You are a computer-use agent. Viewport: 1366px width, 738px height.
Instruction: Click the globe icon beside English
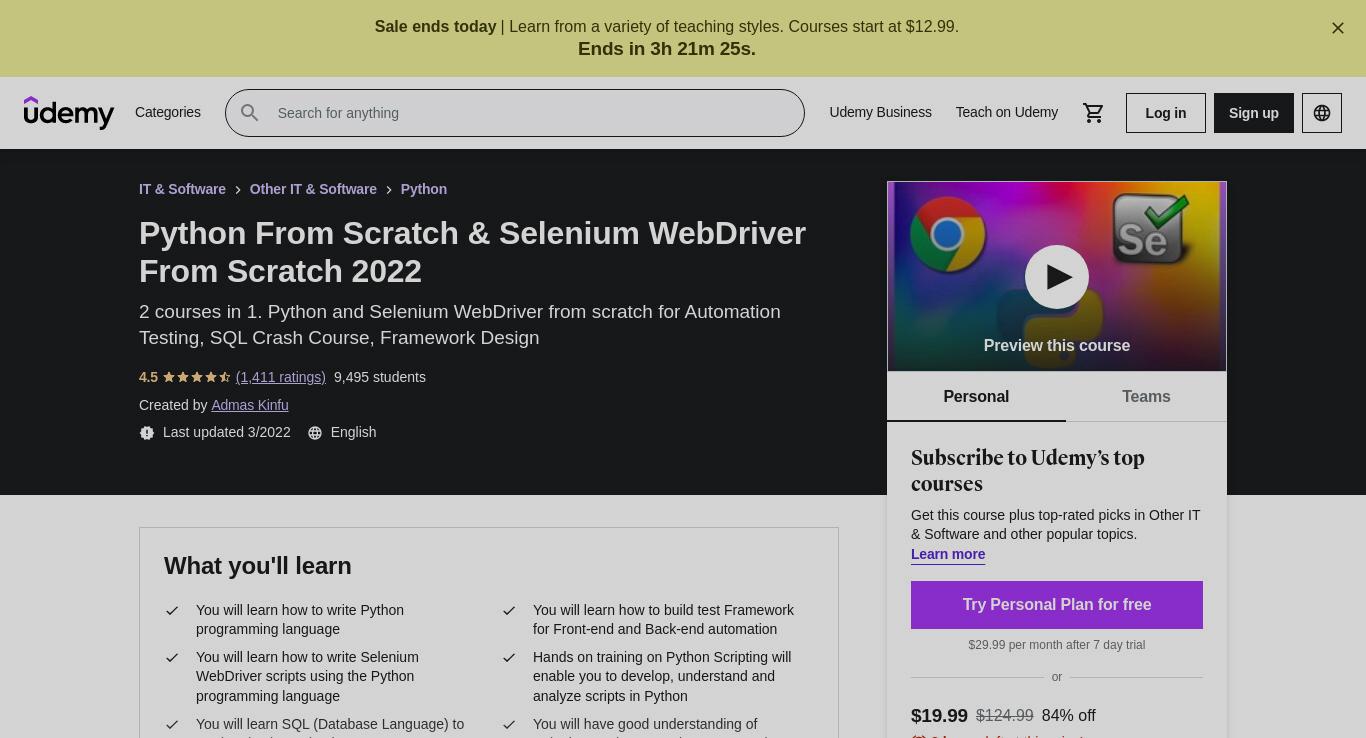(x=315, y=433)
